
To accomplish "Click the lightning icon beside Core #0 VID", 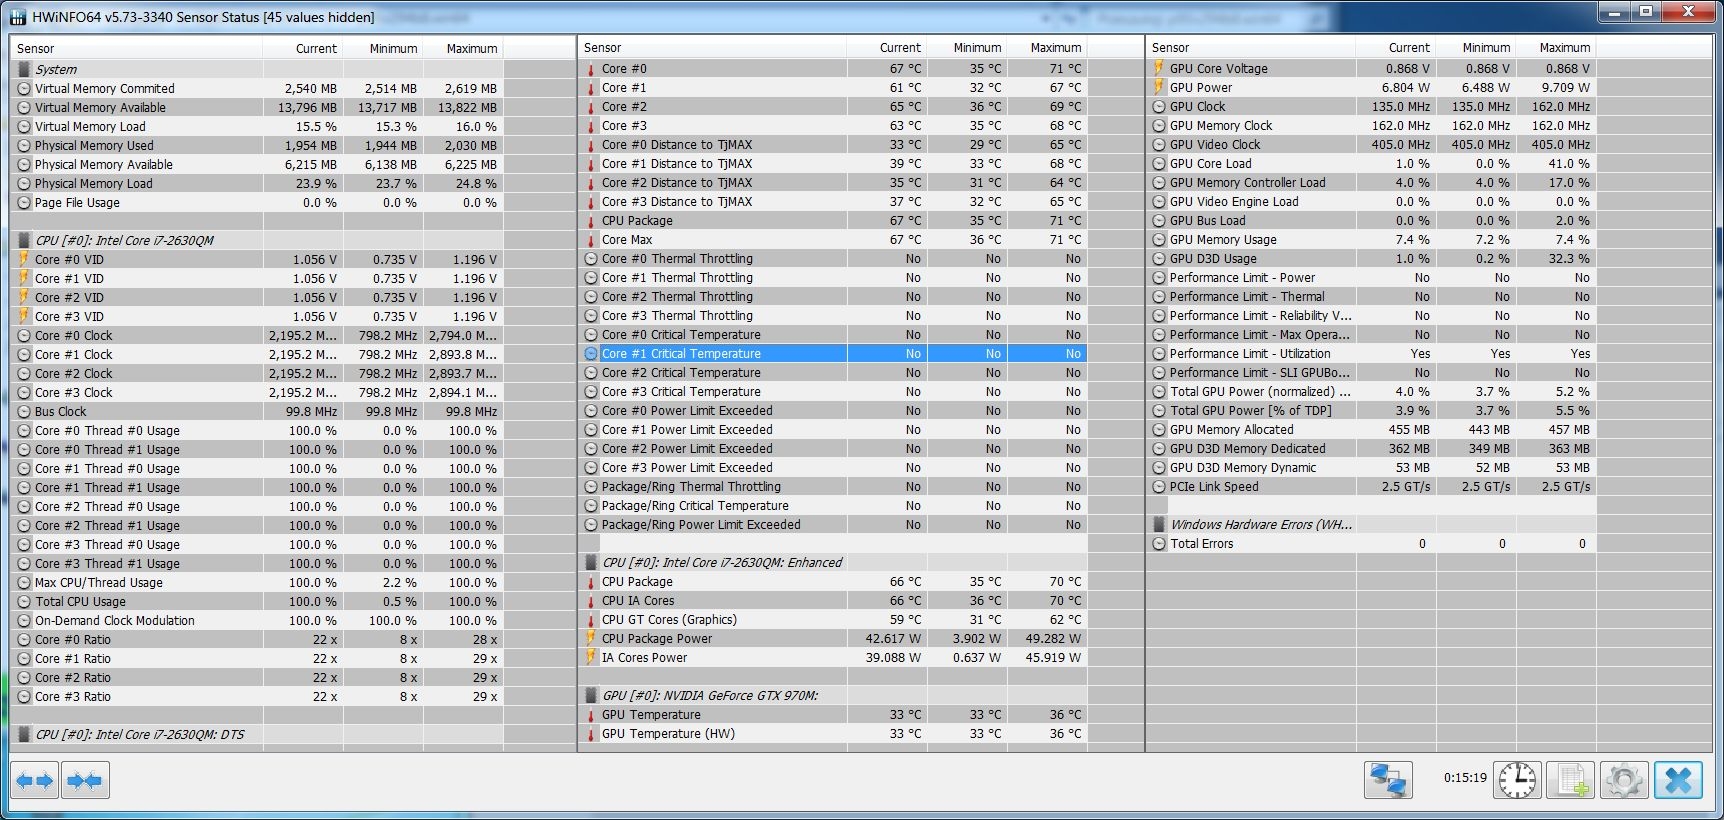I will click(x=24, y=260).
